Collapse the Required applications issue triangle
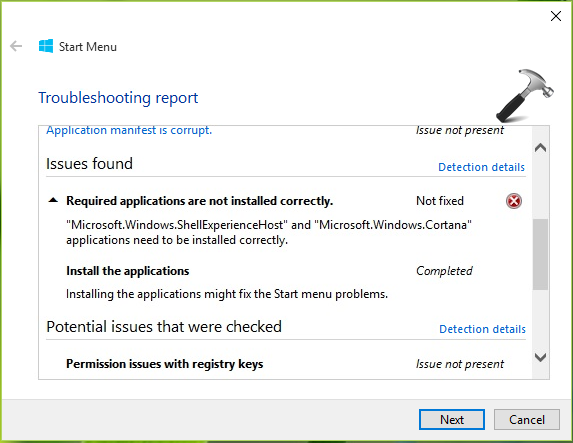This screenshot has width=573, height=443. pyautogui.click(x=53, y=200)
